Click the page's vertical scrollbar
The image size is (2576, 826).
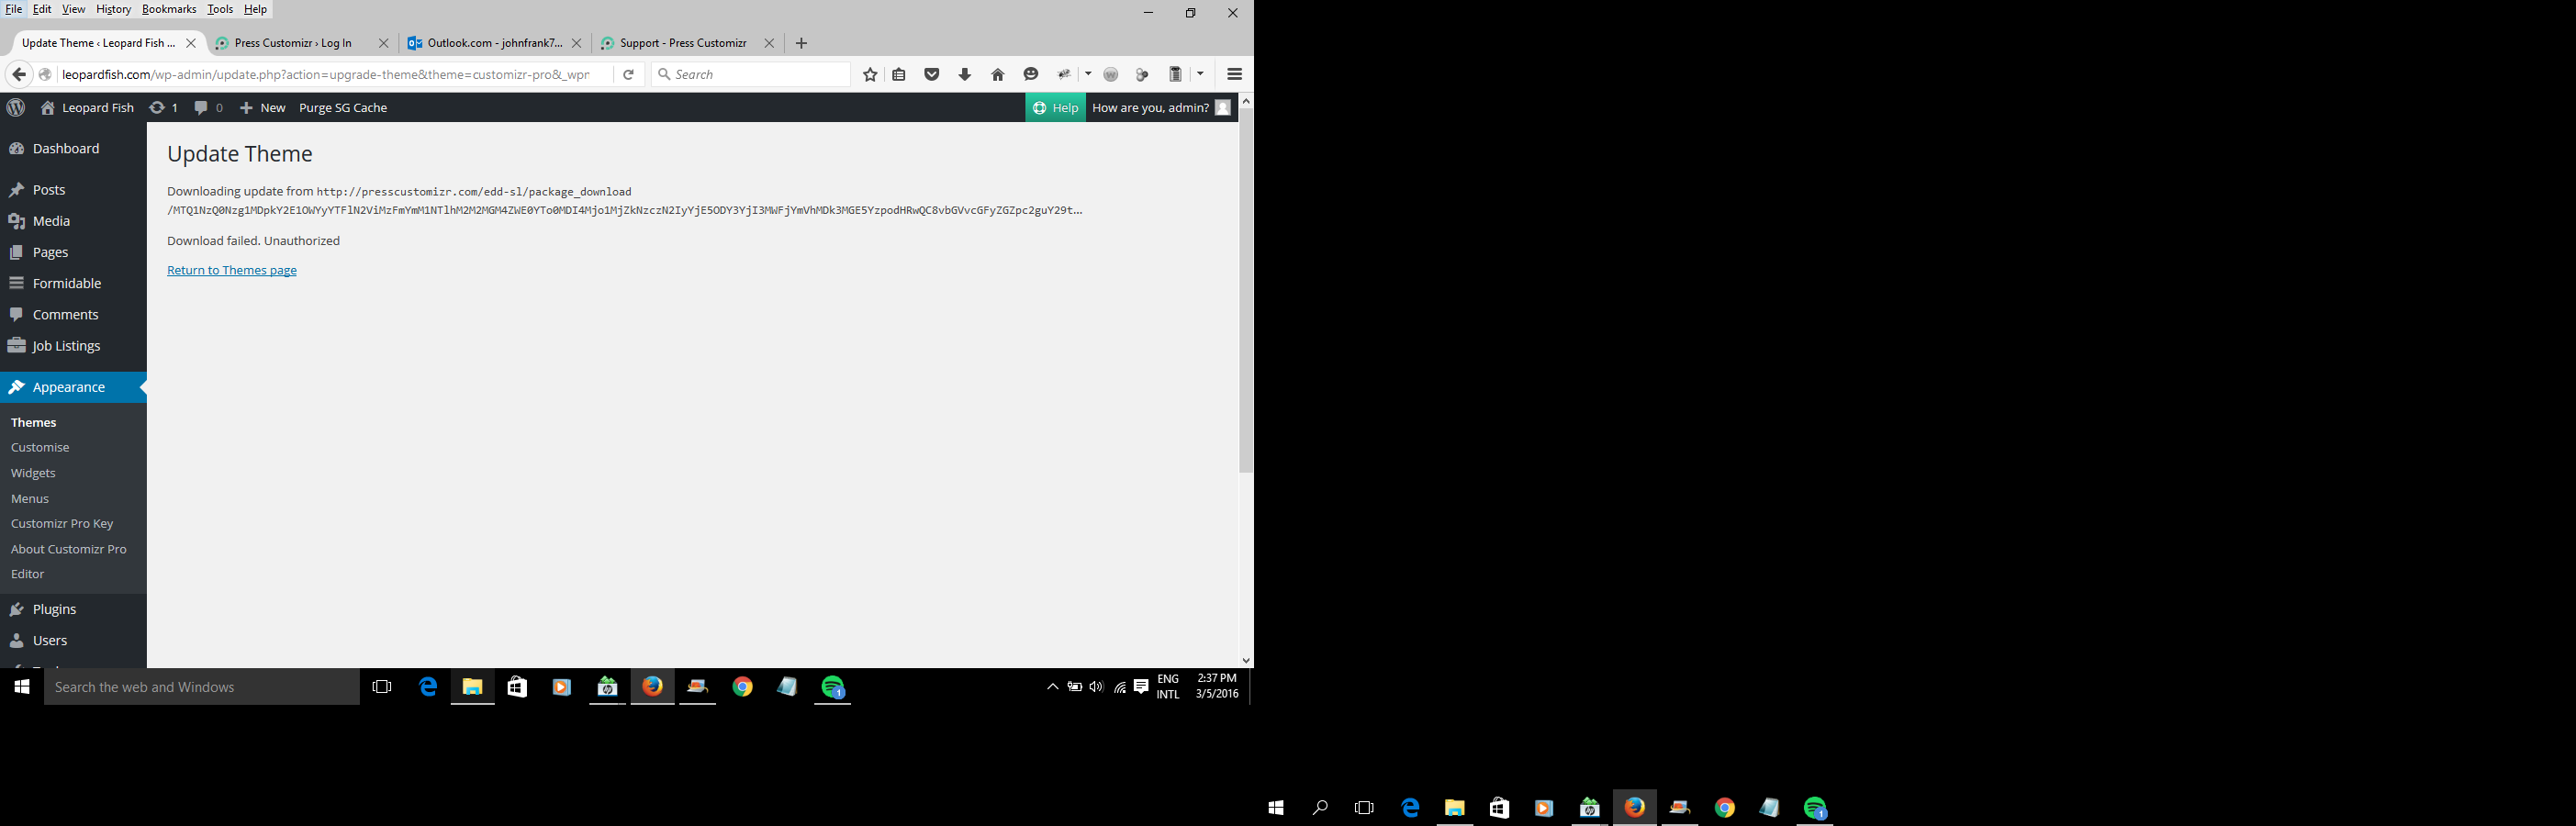point(1245,290)
